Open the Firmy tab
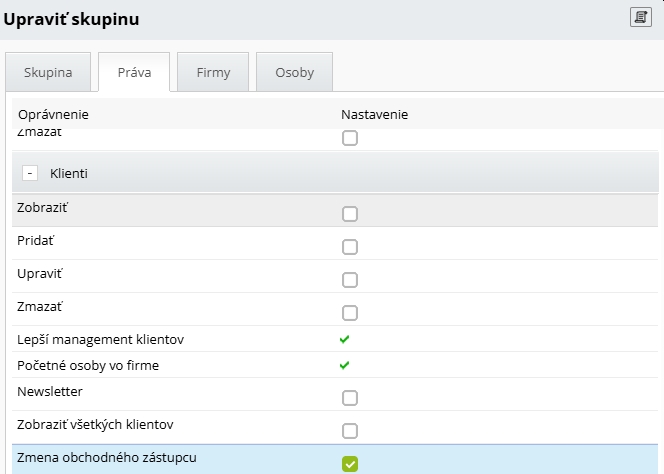This screenshot has width=664, height=474. tap(213, 74)
